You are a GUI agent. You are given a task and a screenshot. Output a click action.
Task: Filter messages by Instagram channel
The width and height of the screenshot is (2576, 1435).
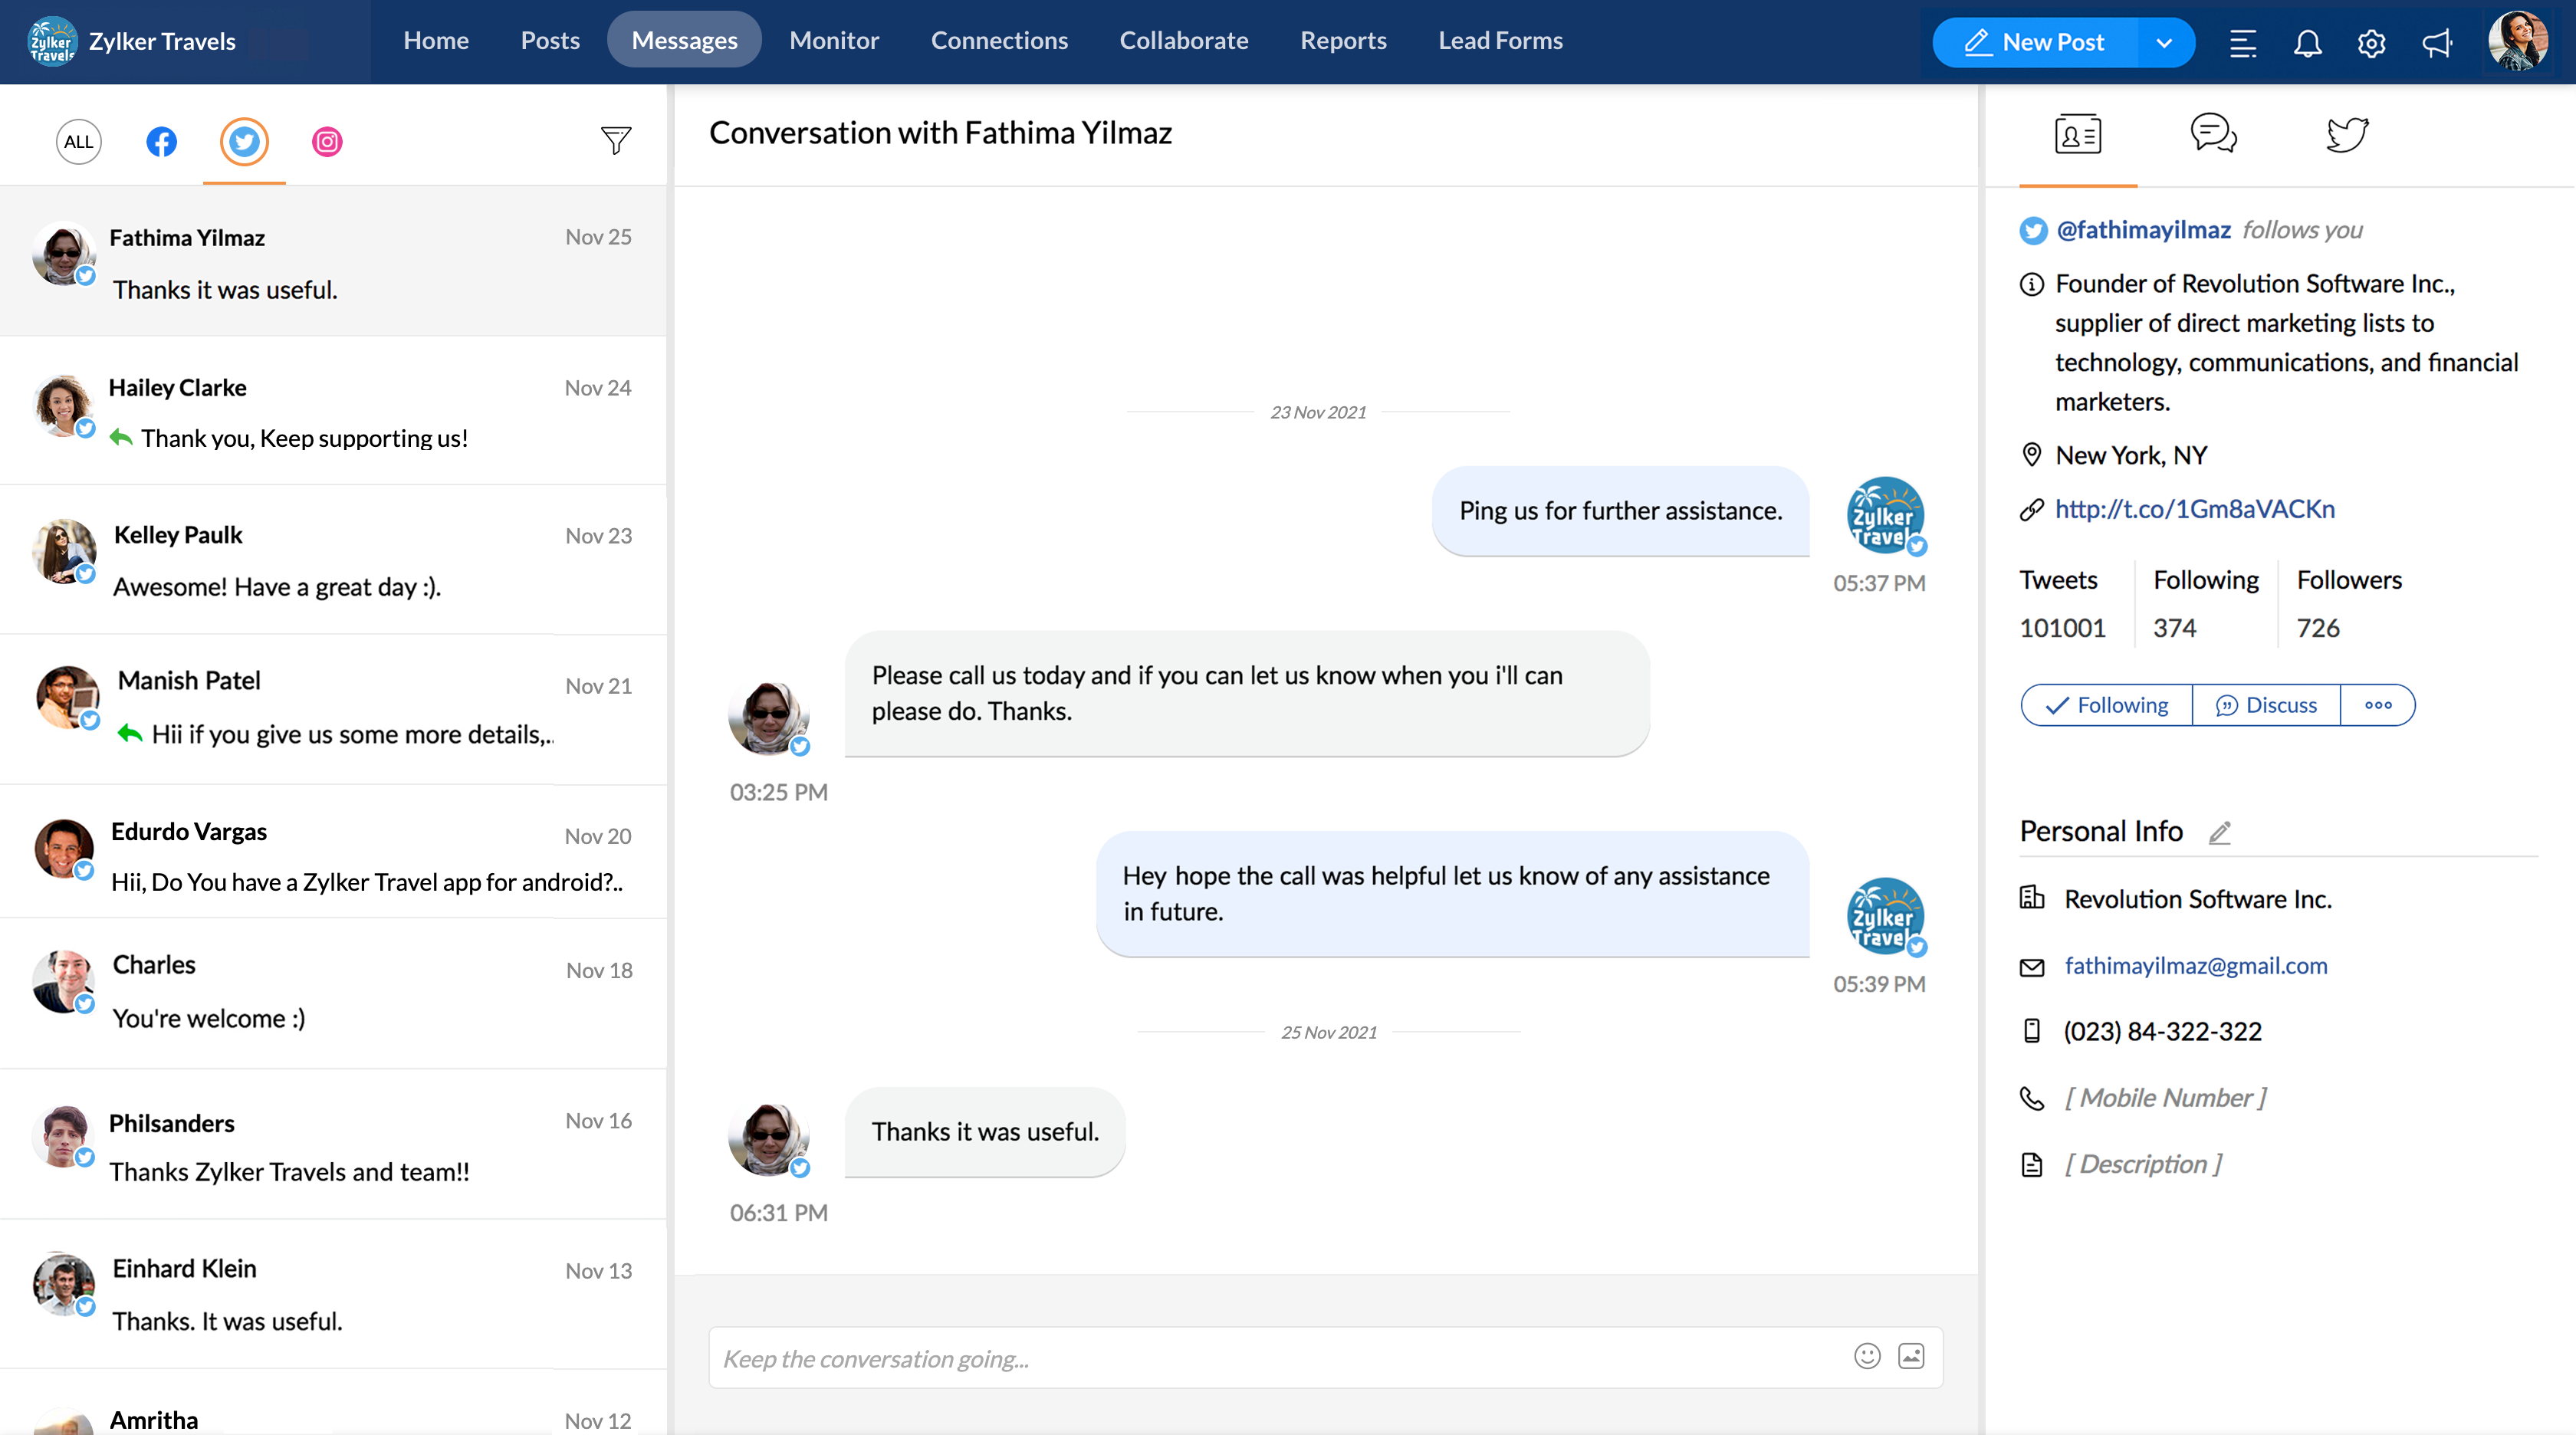point(327,142)
